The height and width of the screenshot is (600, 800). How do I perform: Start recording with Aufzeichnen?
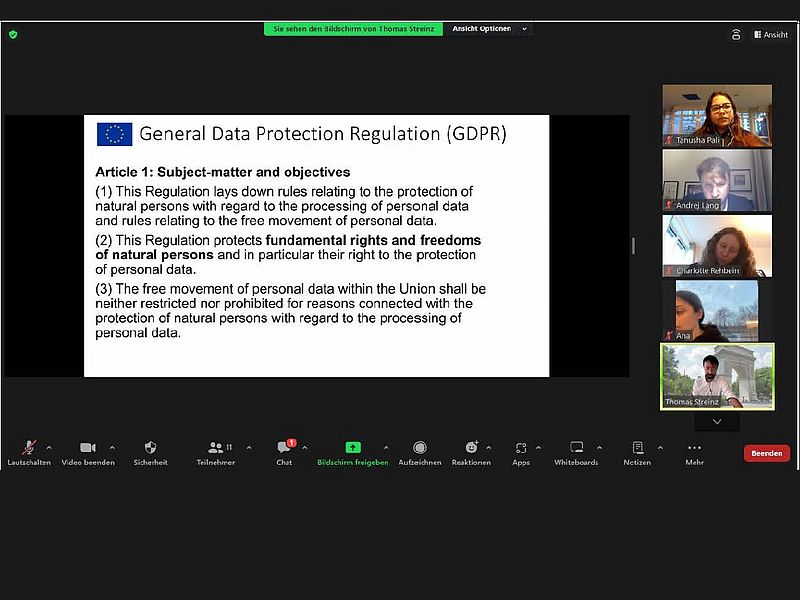(x=419, y=449)
